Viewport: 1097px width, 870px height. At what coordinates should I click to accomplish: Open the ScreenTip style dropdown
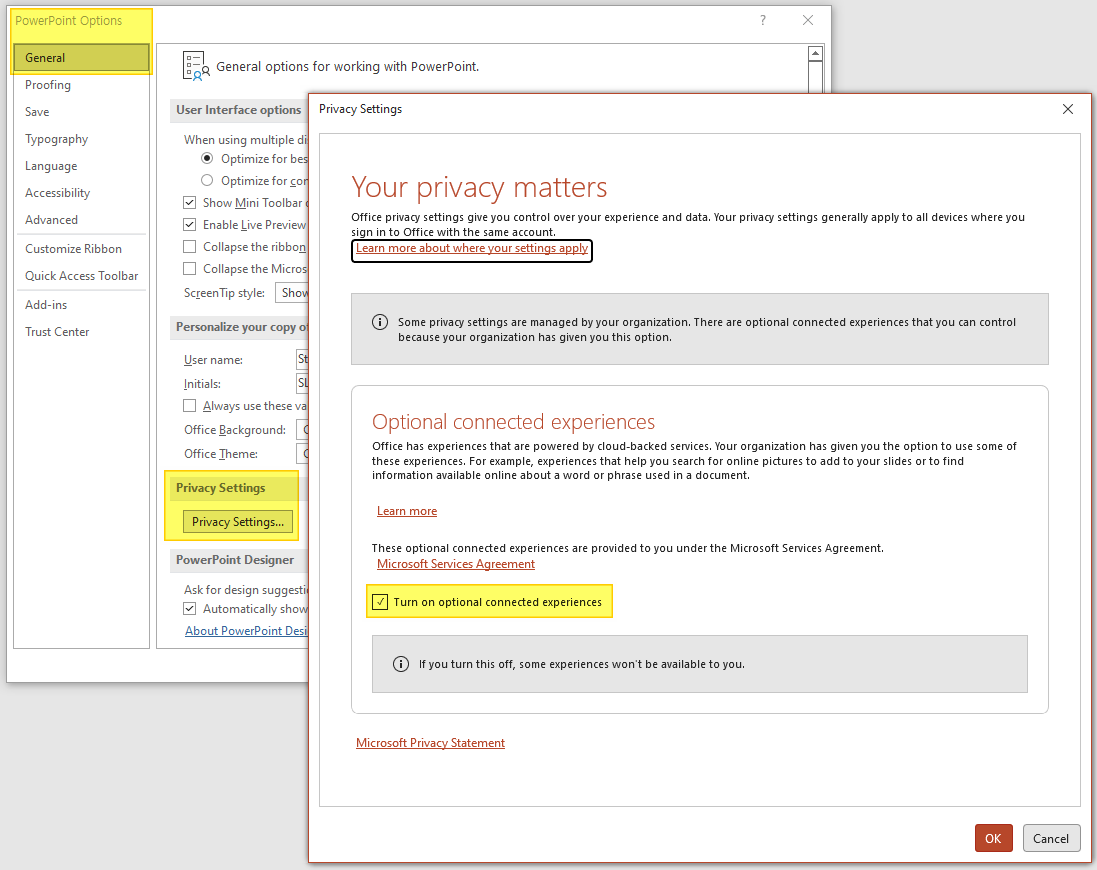coord(292,293)
